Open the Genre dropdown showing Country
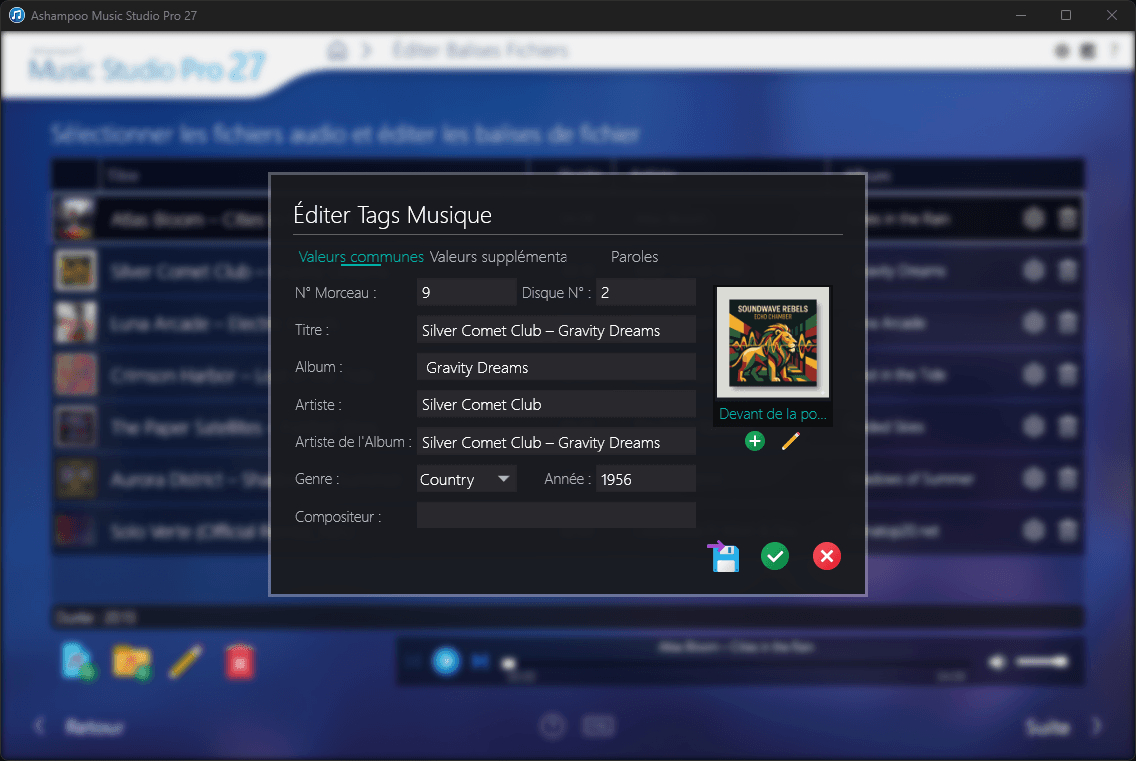1136x761 pixels. tap(467, 479)
